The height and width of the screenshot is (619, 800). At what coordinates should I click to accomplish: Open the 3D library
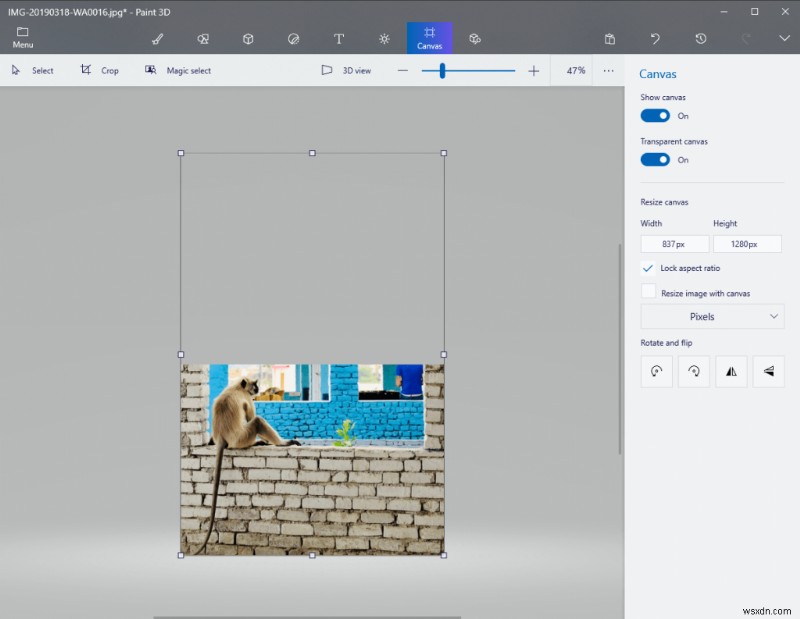pyautogui.click(x=476, y=39)
